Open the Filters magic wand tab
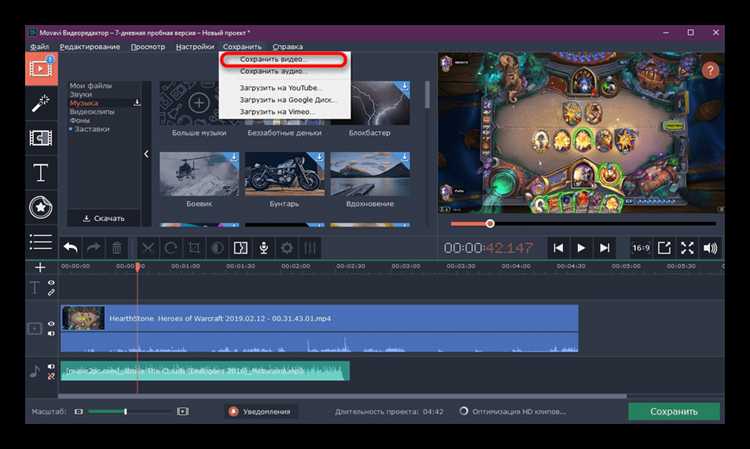 pos(41,103)
